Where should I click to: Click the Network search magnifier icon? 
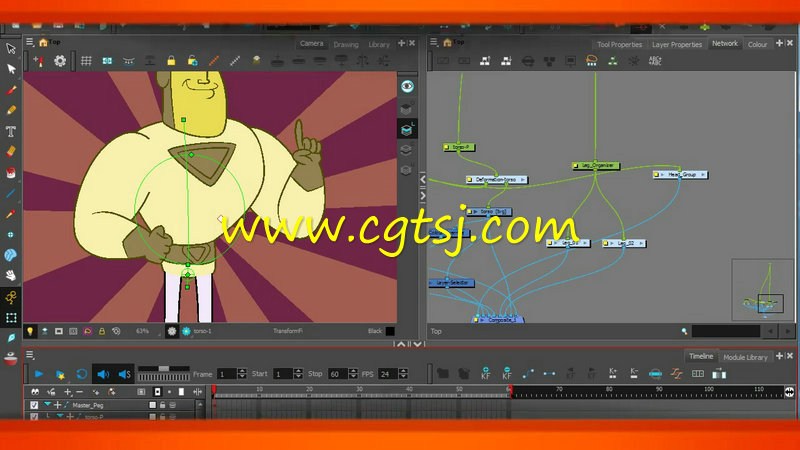684,332
